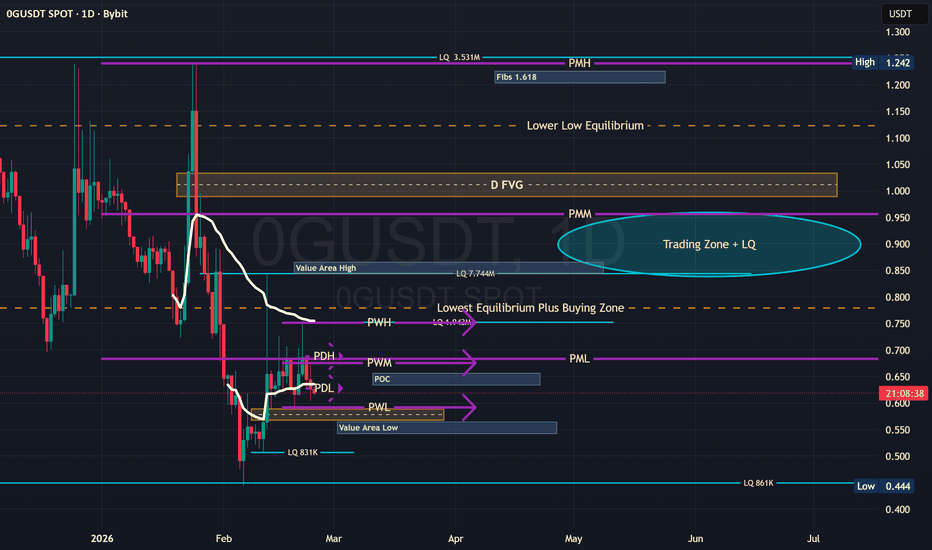932x550 pixels.
Task: Click the PWL arrow label
Action: click(379, 407)
